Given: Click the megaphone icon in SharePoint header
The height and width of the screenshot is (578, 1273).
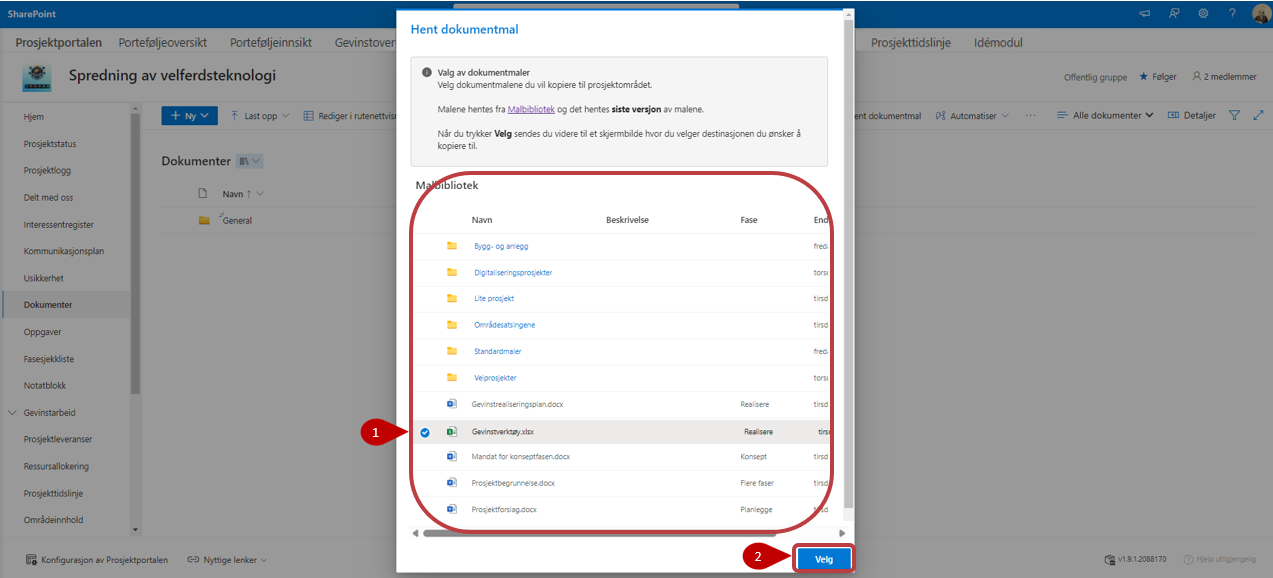Looking at the screenshot, I should (x=1145, y=13).
